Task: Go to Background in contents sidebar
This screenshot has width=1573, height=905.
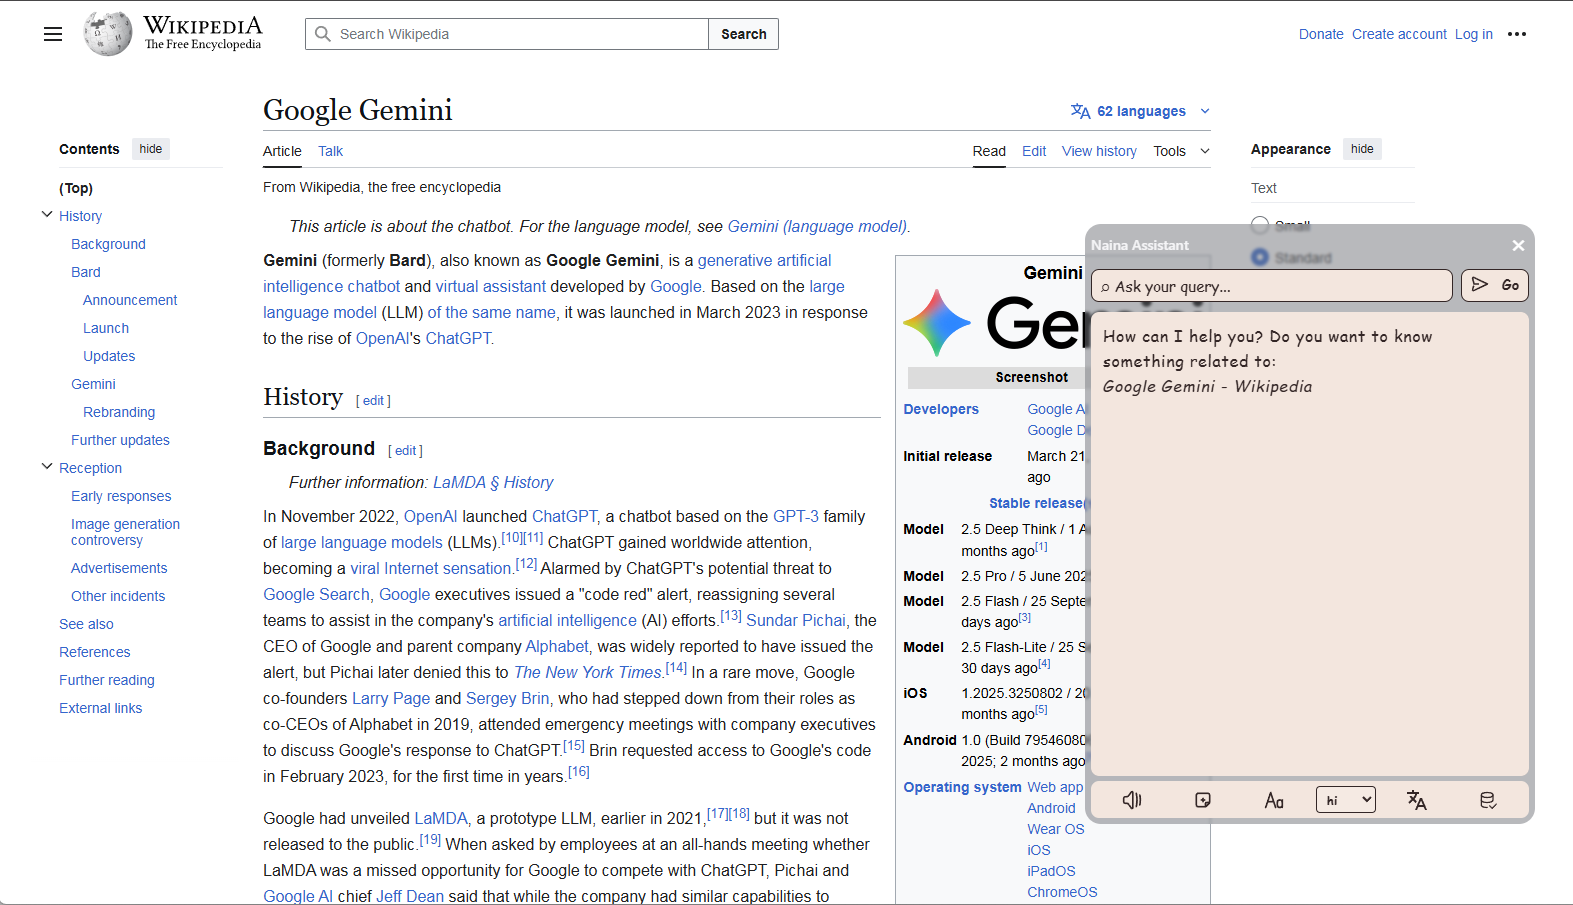Action: tap(108, 244)
